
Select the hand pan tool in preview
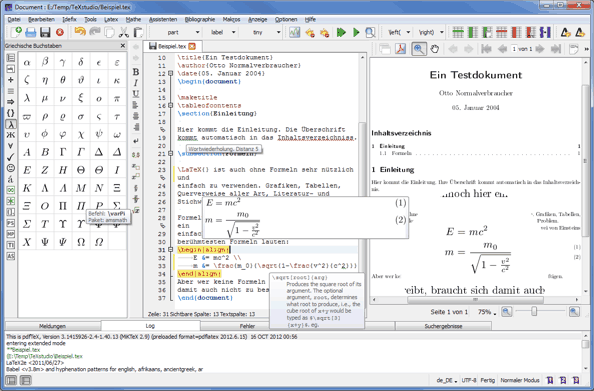click(x=435, y=49)
